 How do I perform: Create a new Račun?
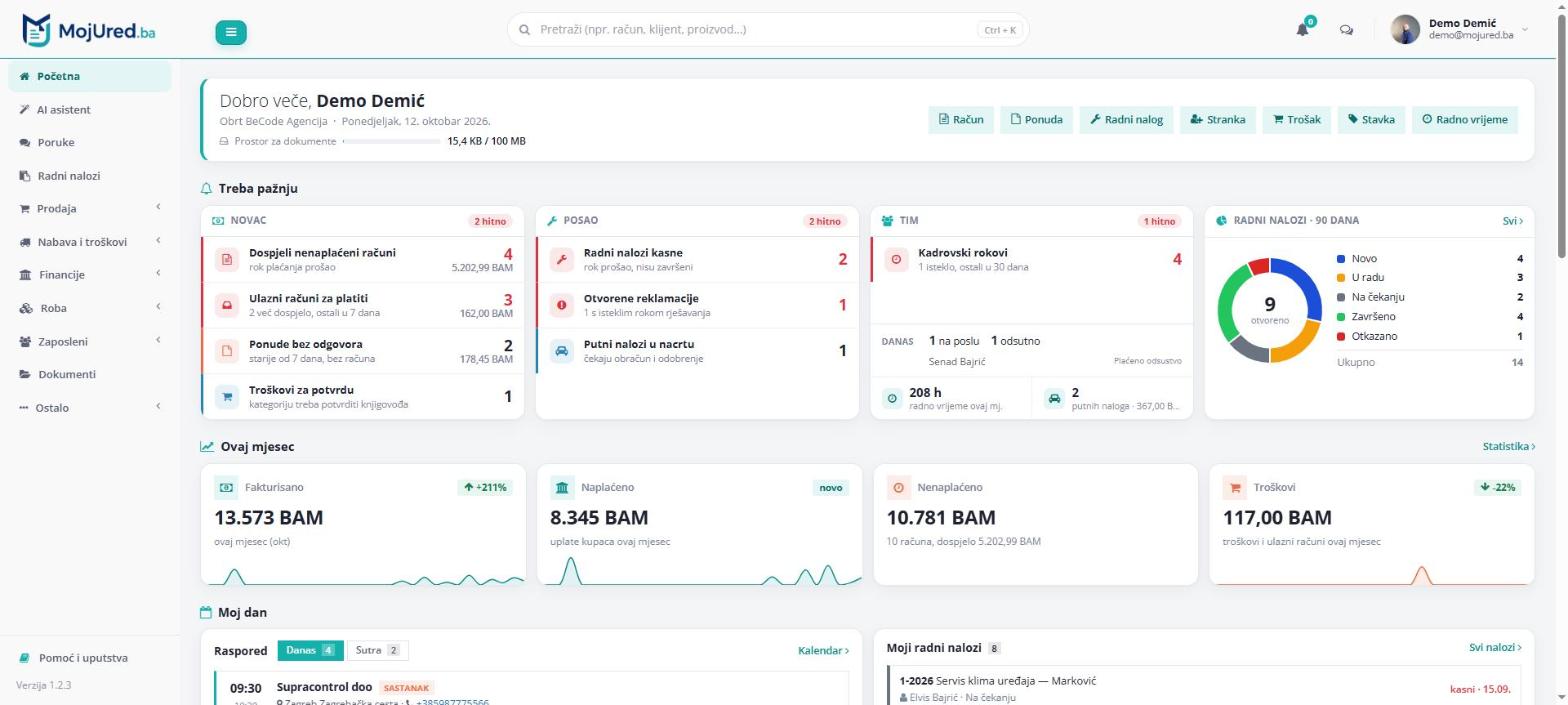tap(961, 120)
